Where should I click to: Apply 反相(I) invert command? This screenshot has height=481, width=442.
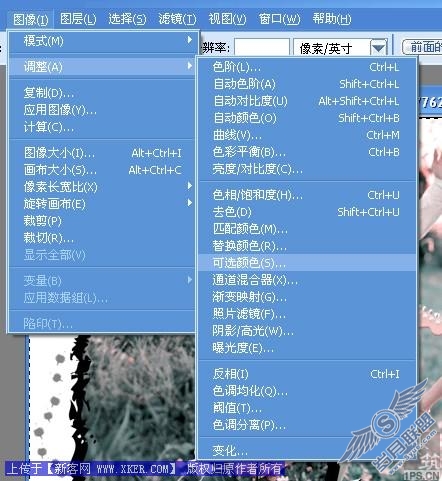click(x=307, y=374)
